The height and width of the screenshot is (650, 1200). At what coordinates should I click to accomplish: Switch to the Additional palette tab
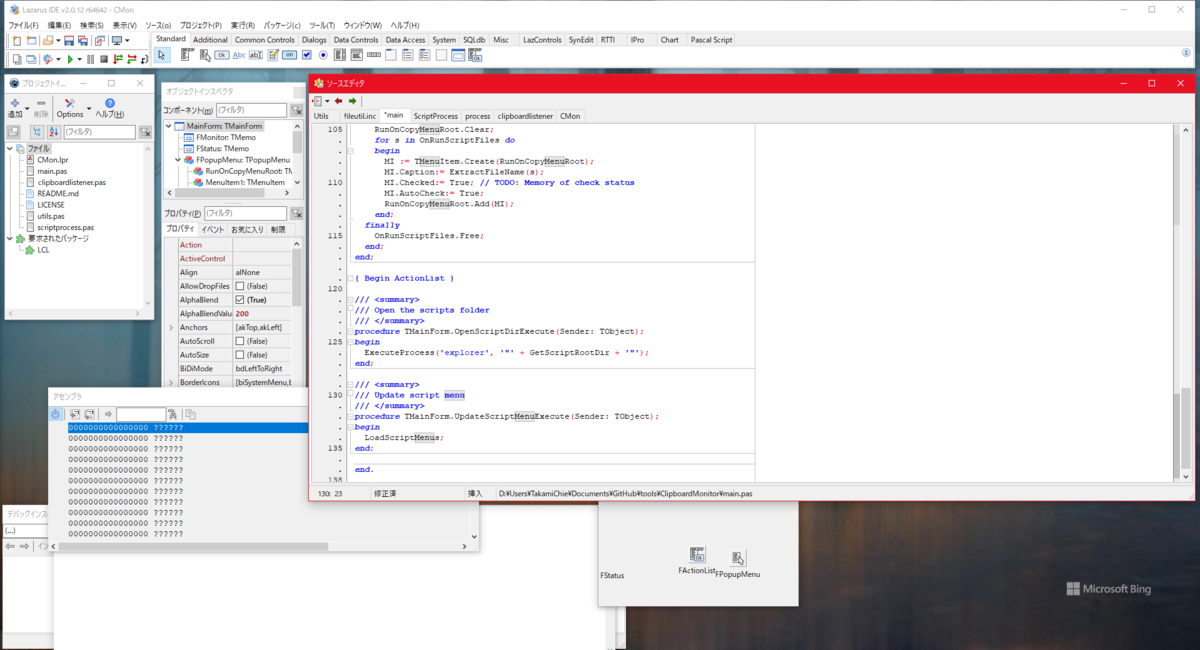tap(210, 40)
